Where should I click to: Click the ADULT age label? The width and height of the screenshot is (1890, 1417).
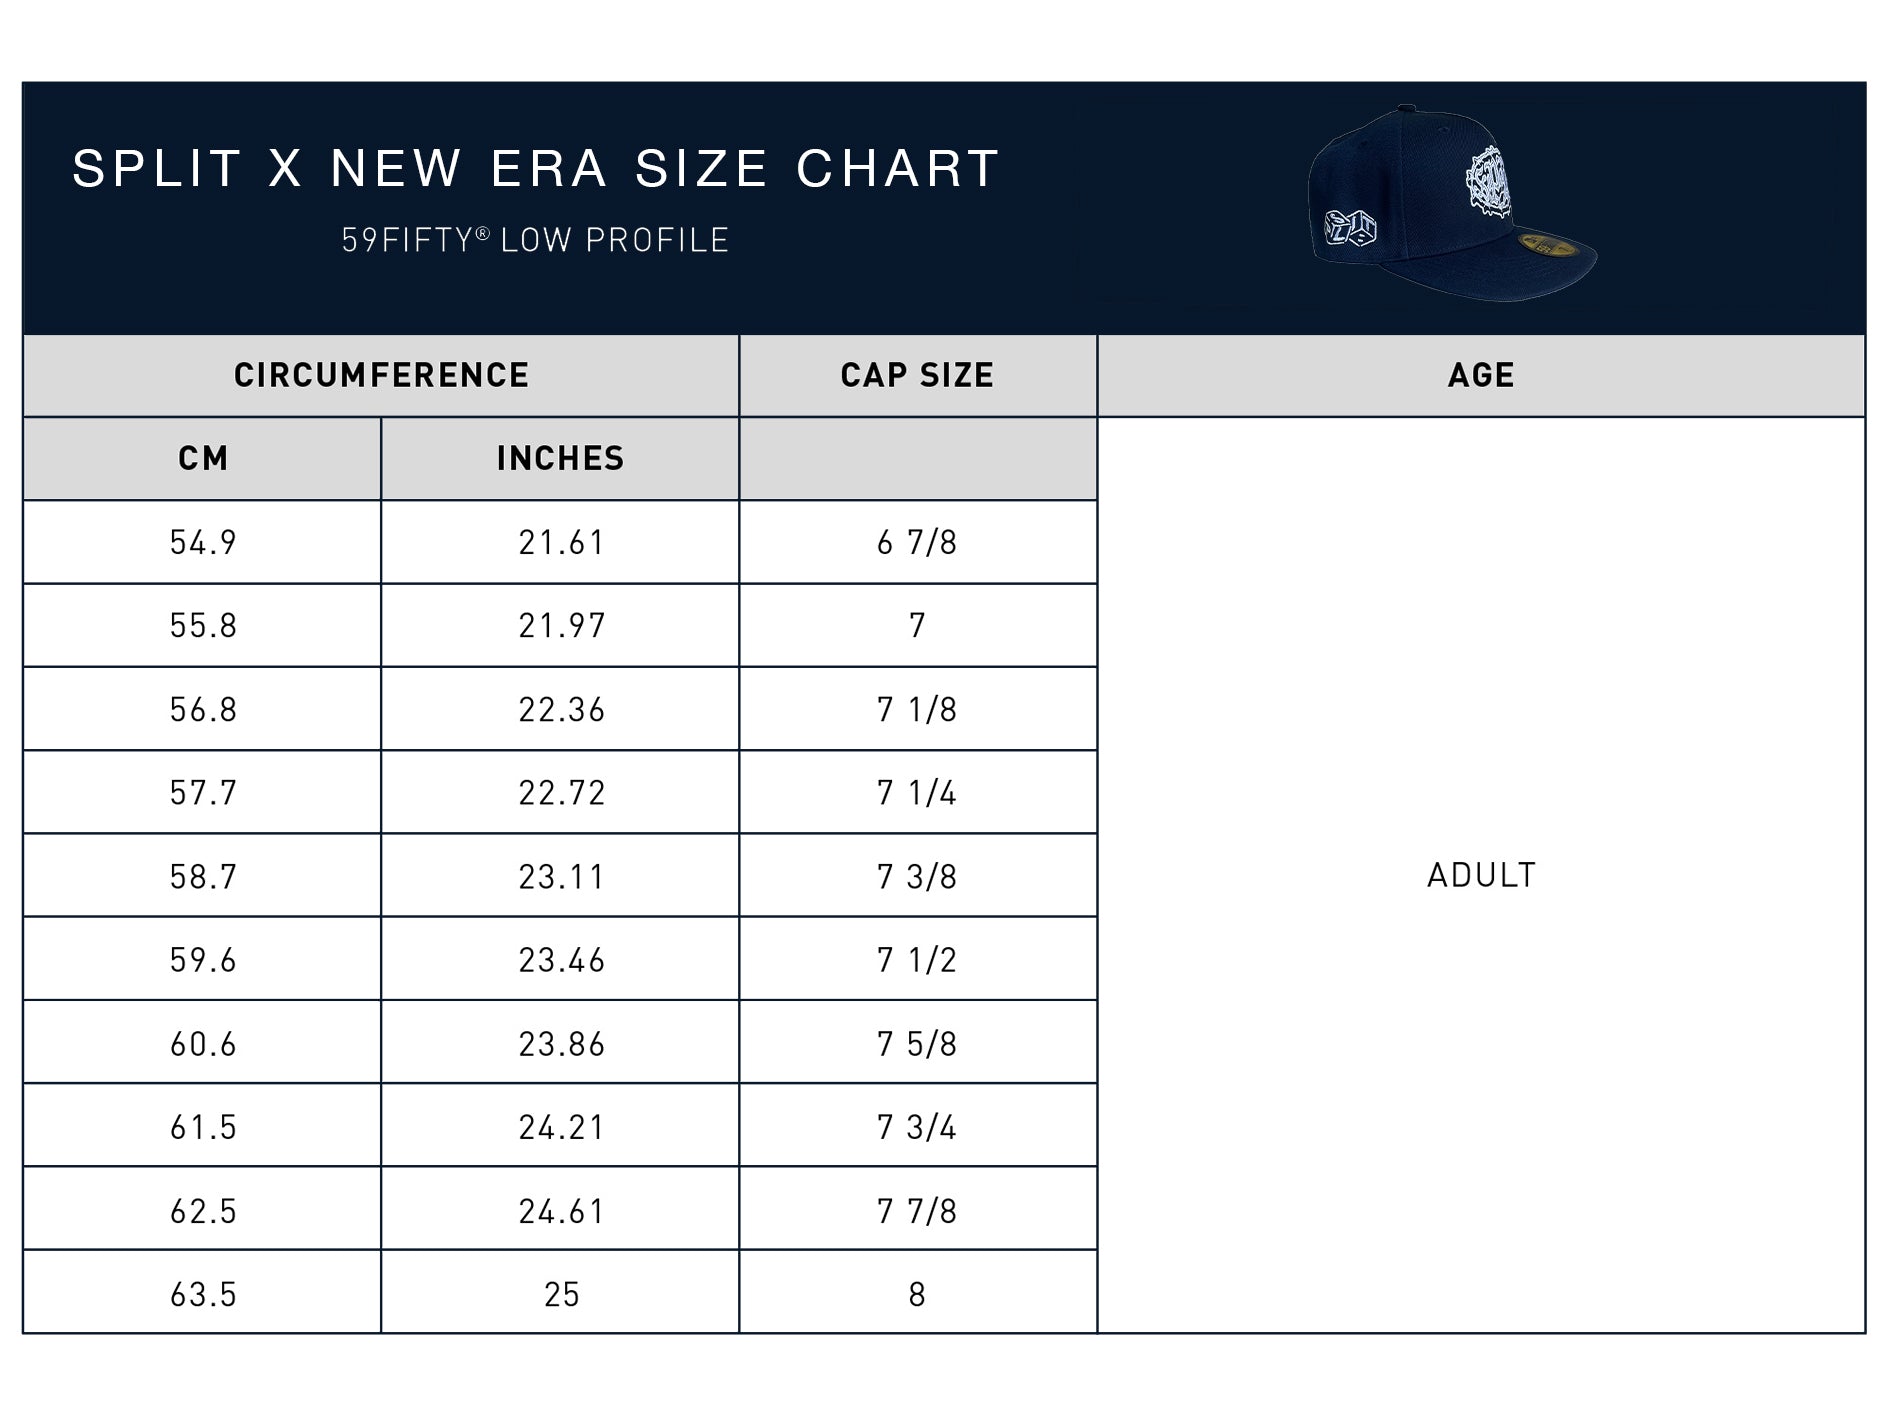point(1481,875)
